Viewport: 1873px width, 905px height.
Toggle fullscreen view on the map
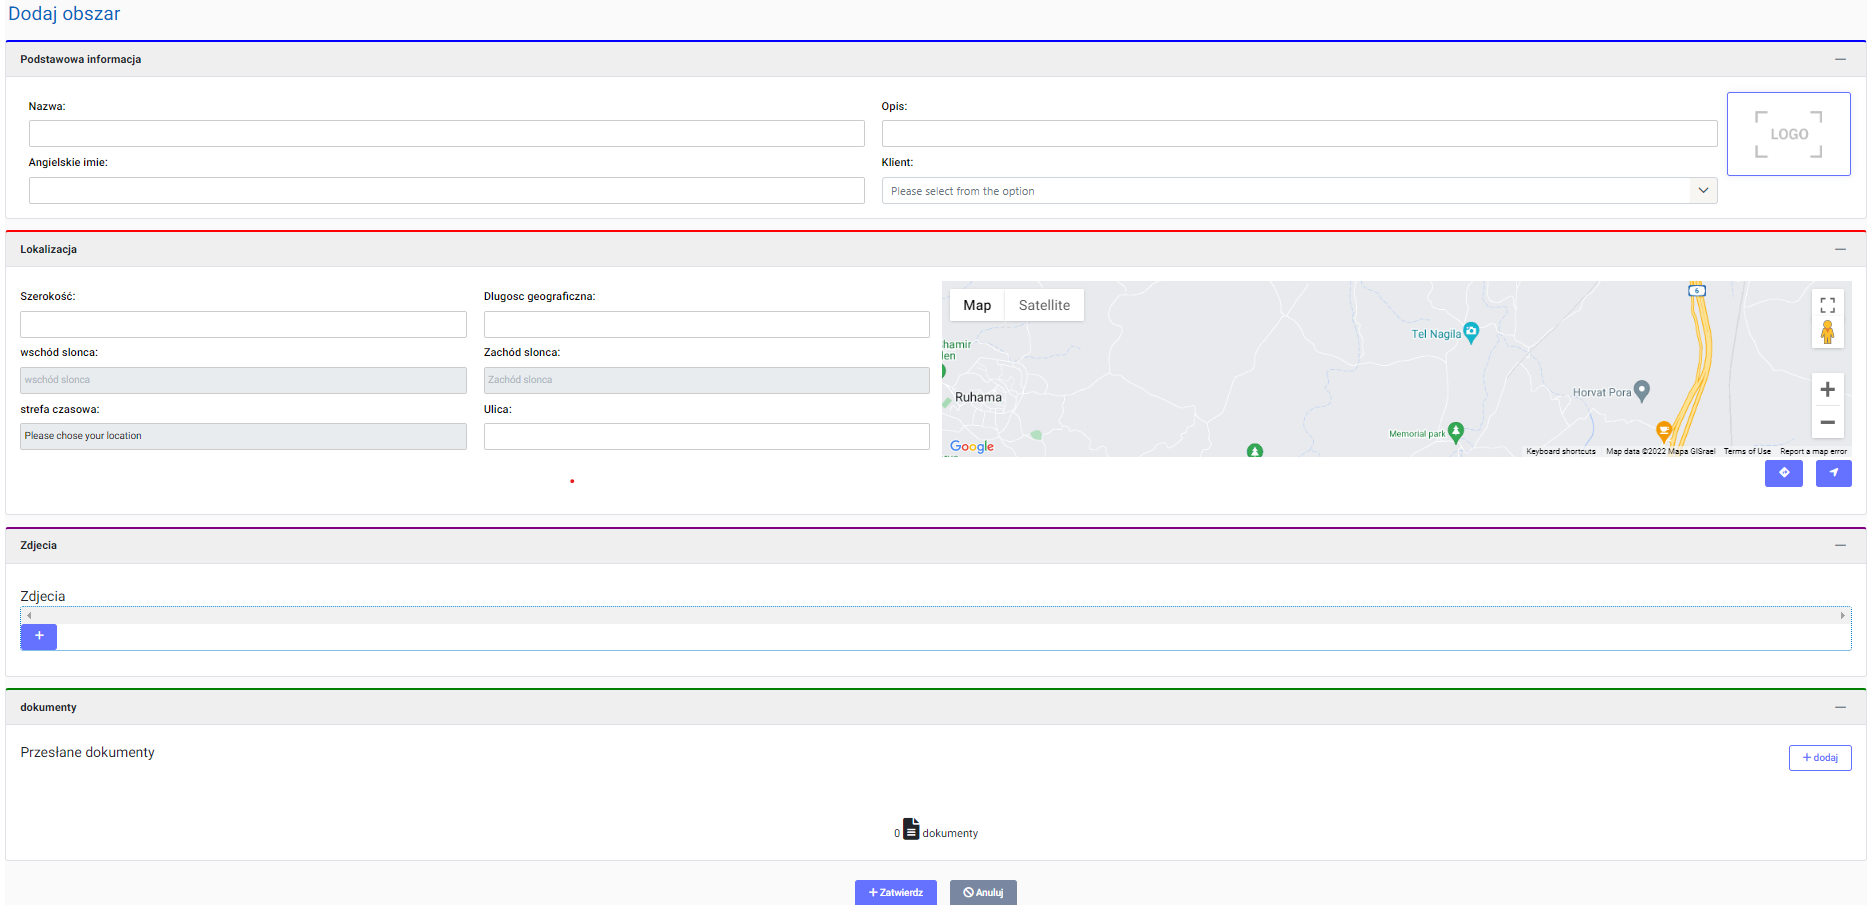[1827, 305]
